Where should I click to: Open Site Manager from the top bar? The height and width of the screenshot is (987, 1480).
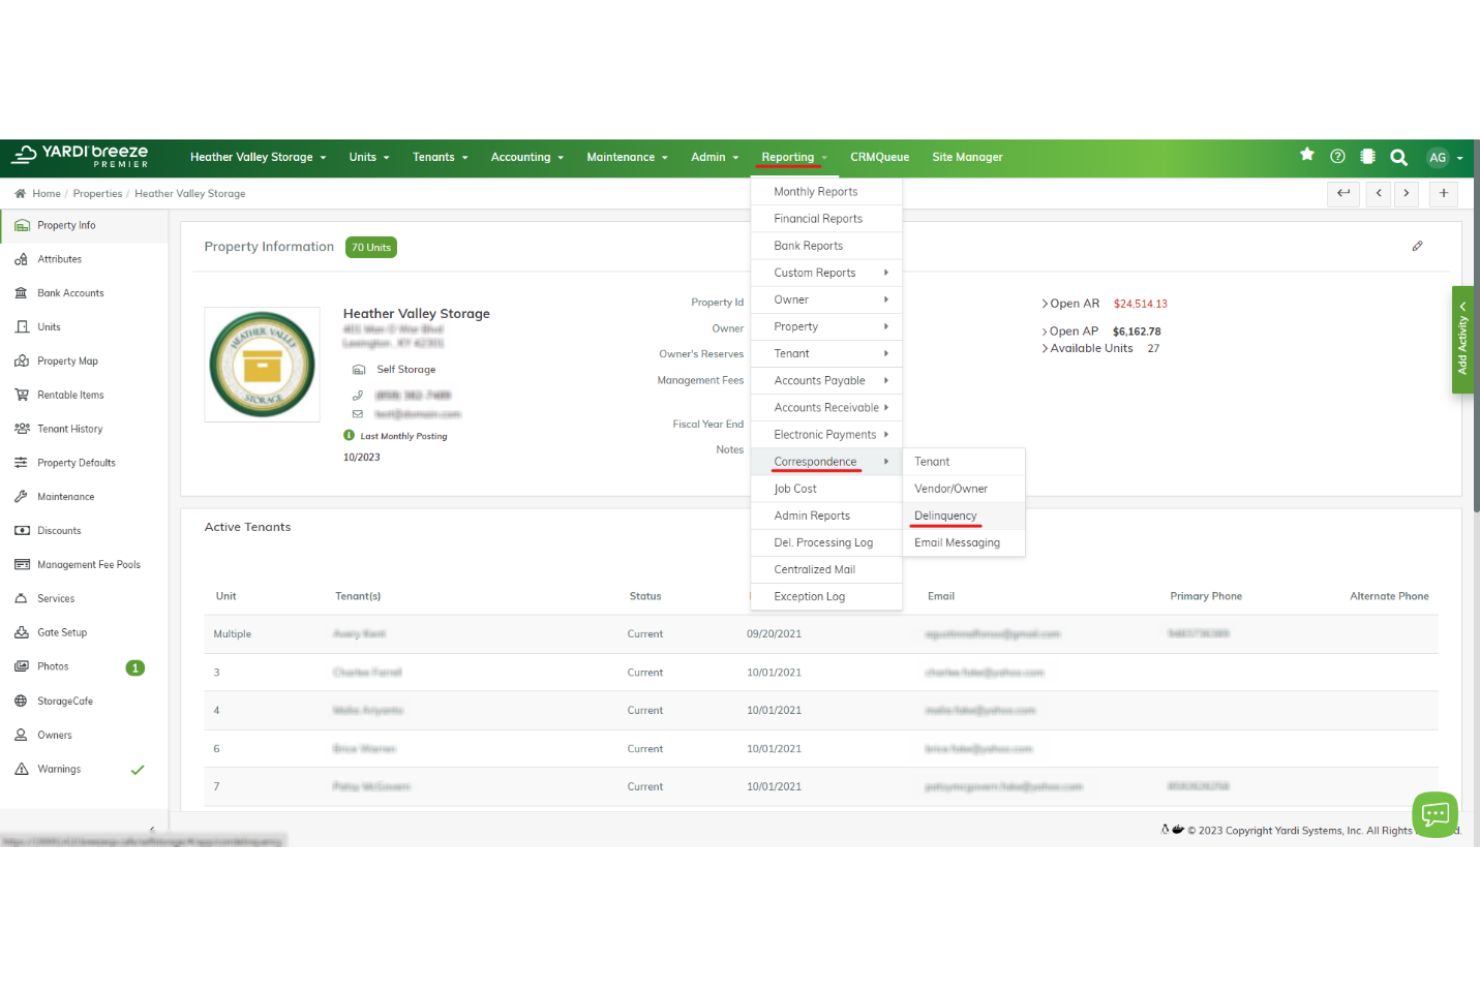[967, 157]
